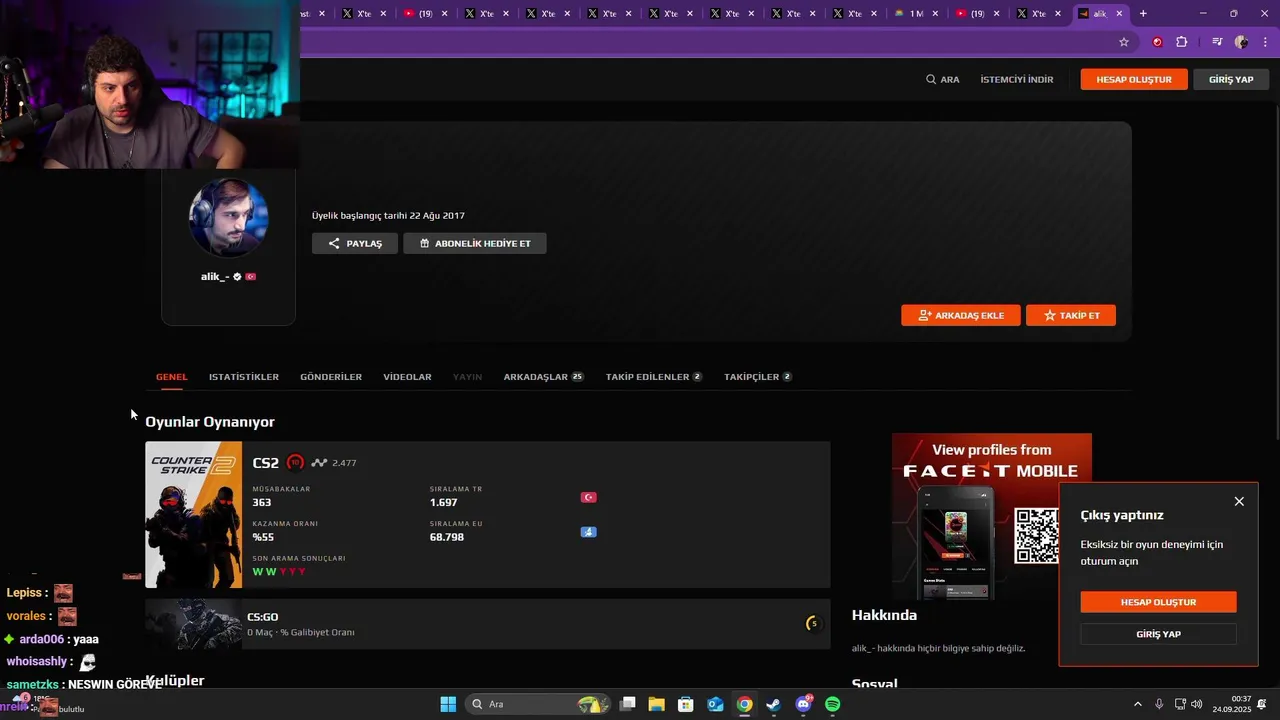Click the verified badge next to alik_-

(x=237, y=276)
